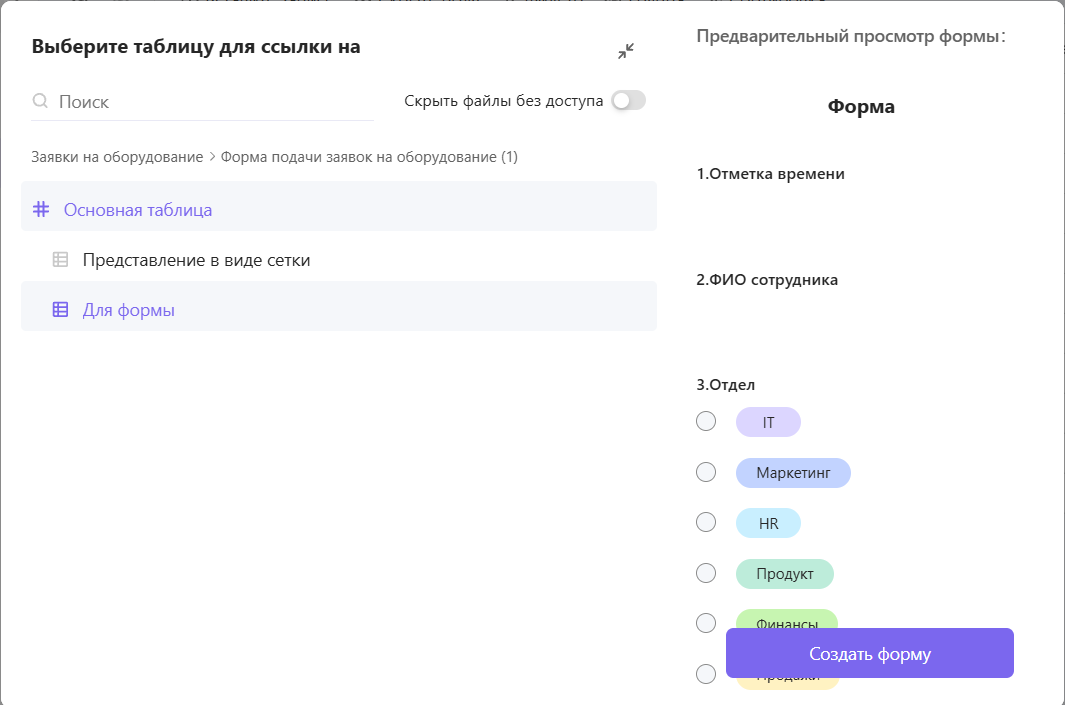Click the breadcrumb separator chevron
Viewport: 1065px width, 705px height.
pyautogui.click(x=212, y=157)
